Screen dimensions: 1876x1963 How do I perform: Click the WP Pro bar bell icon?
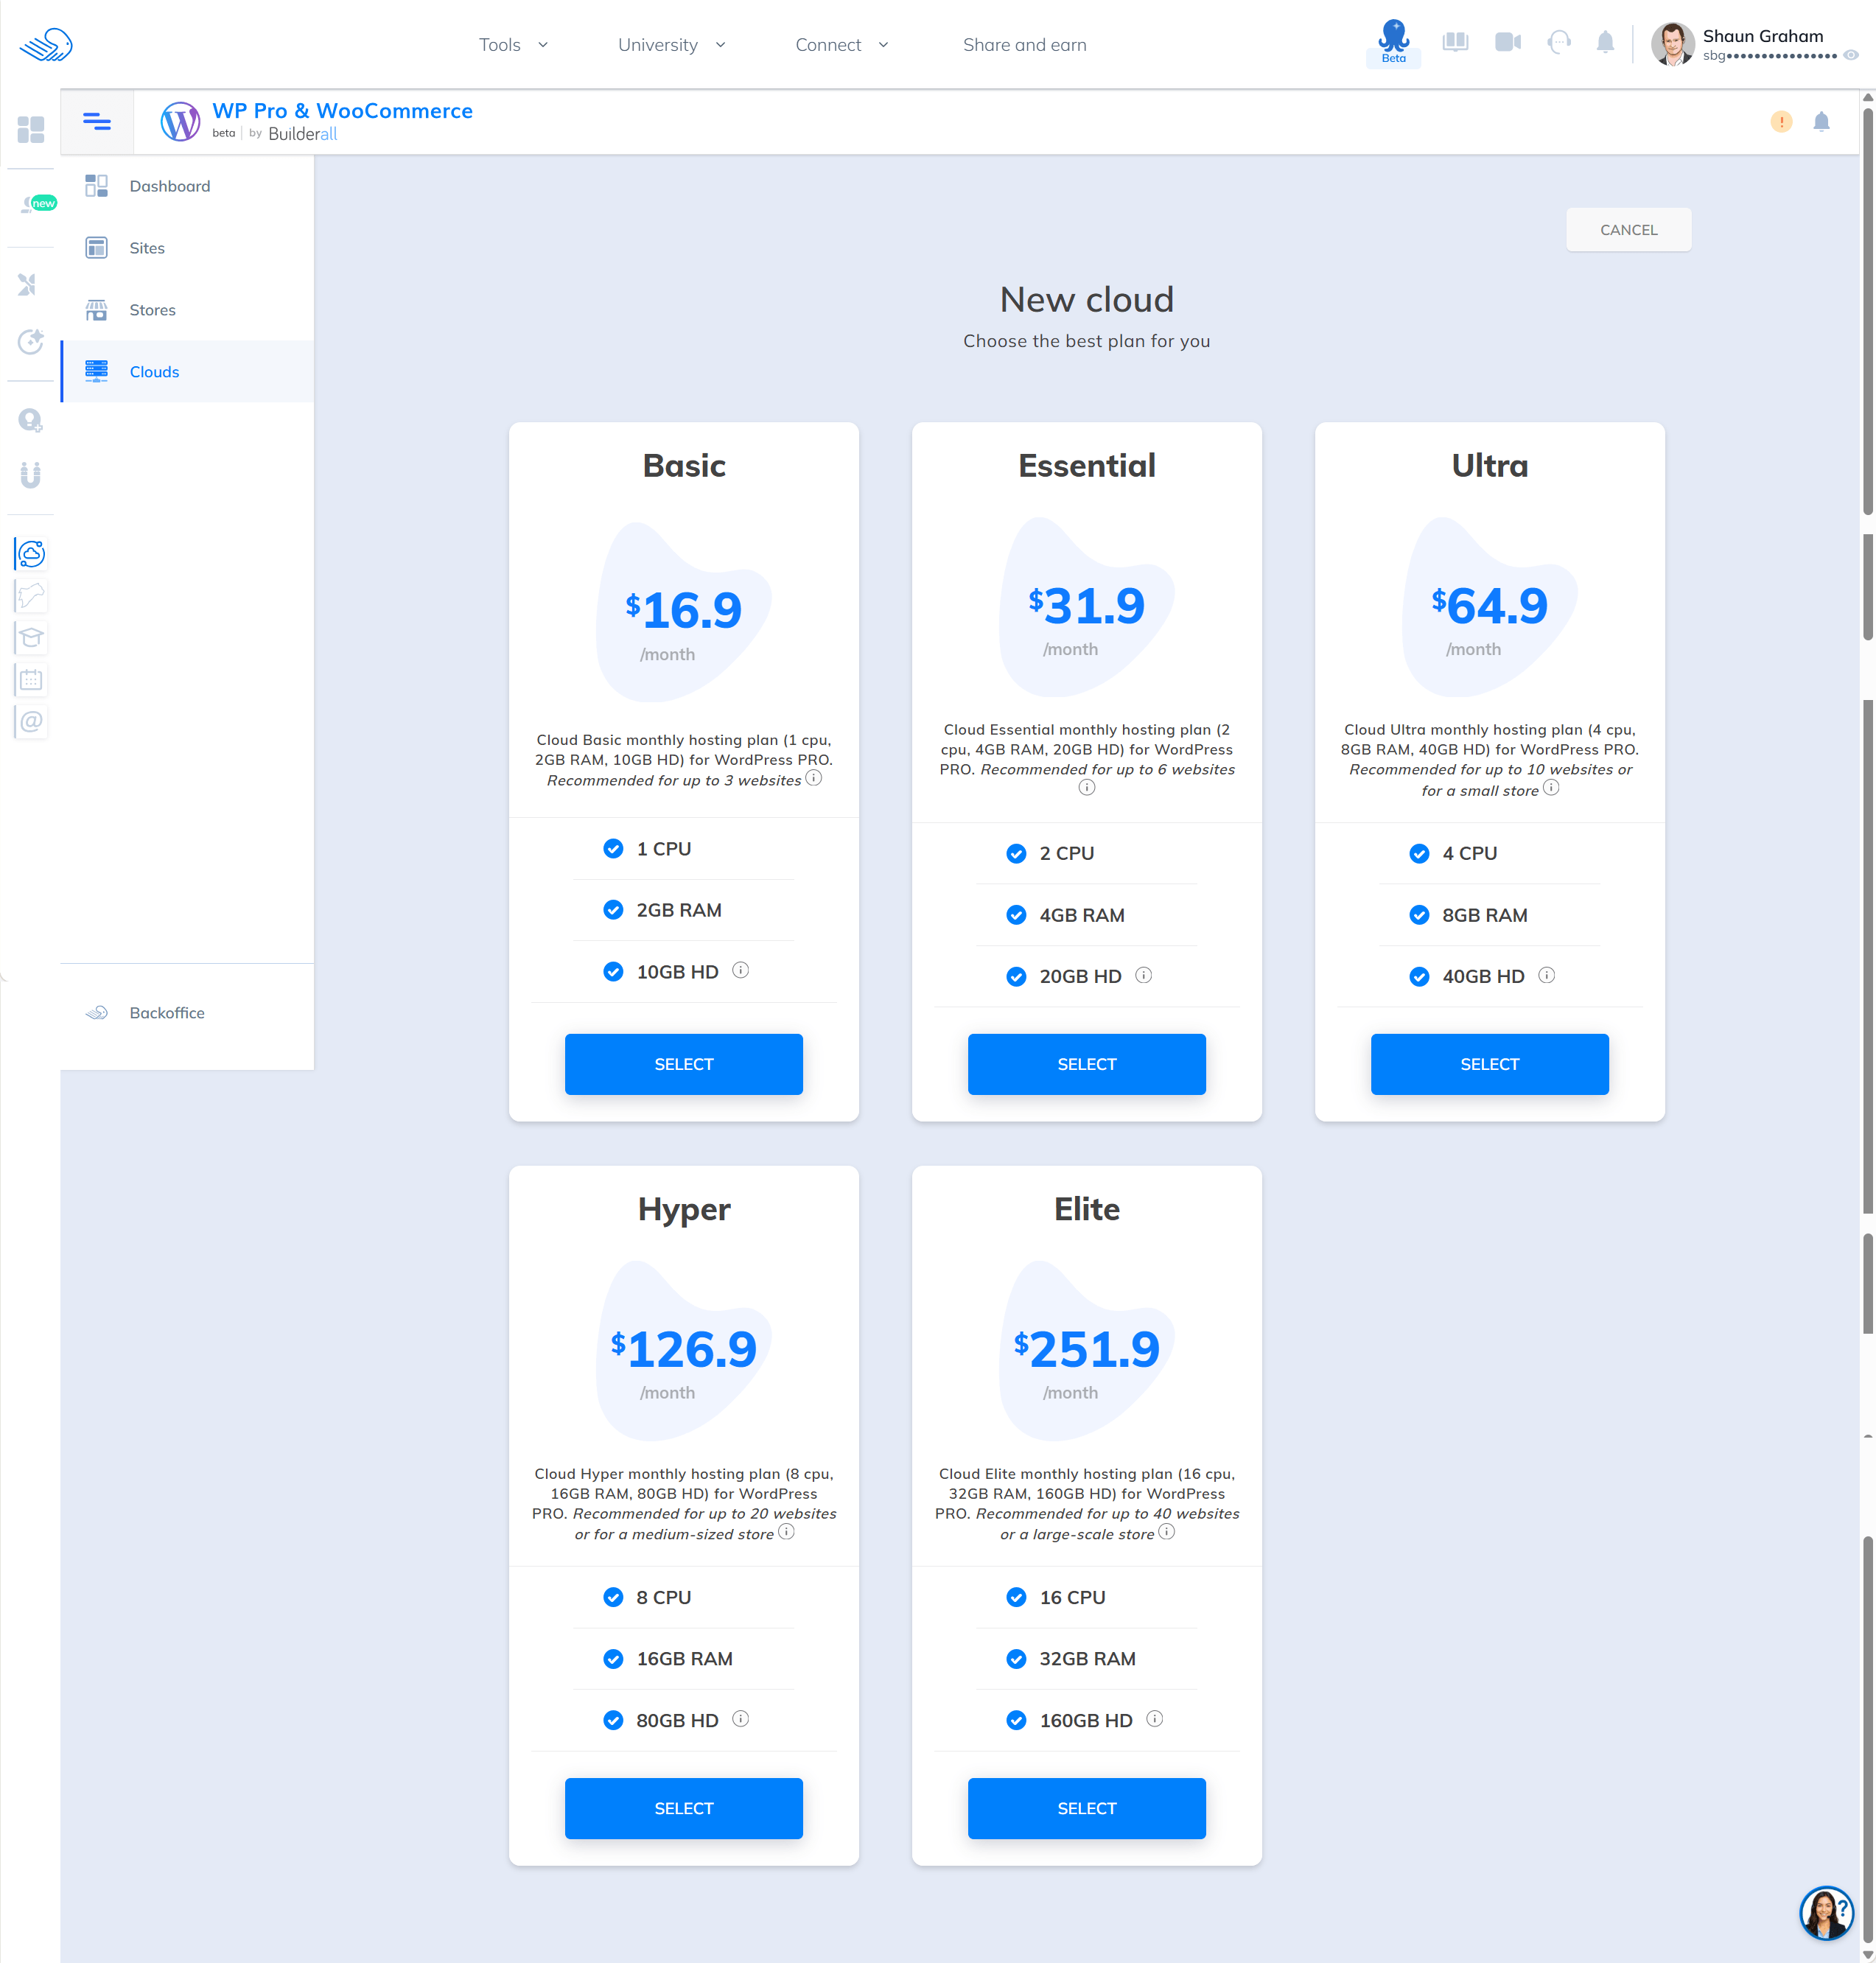click(1821, 122)
